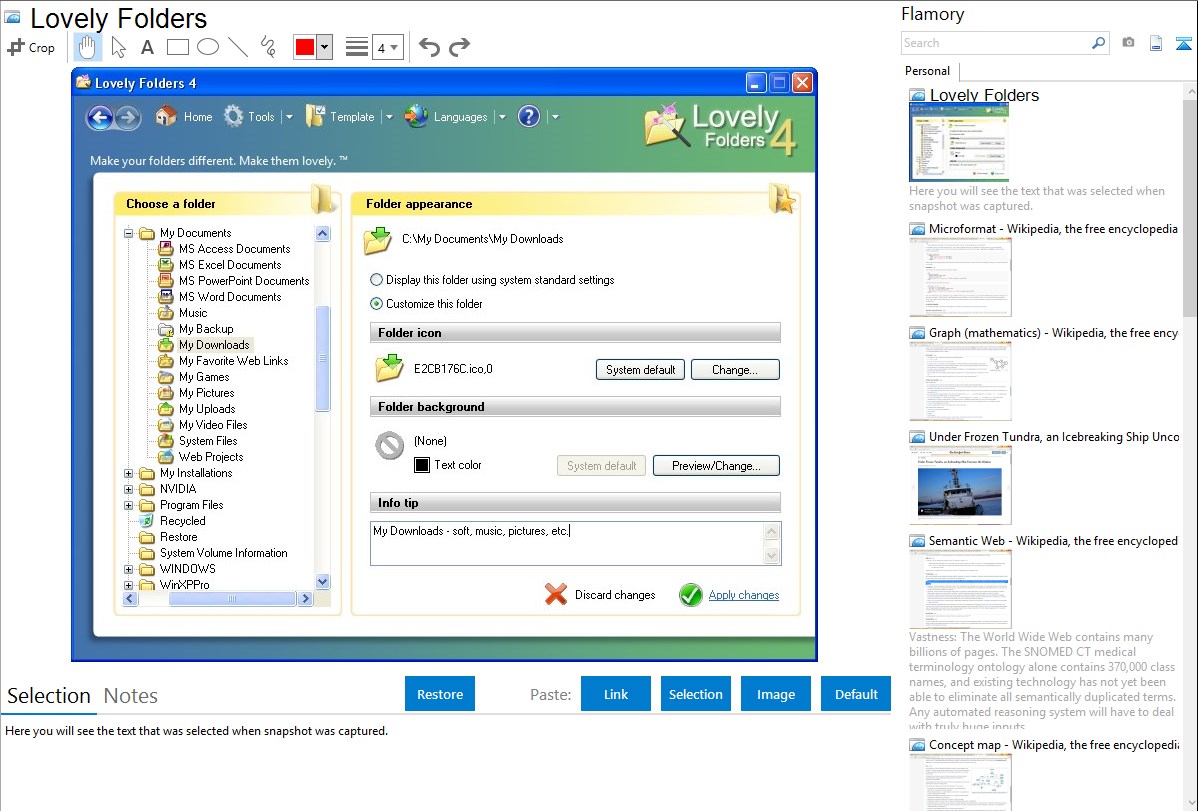This screenshot has height=811, width=1198.
Task: Select the hand pan tool
Action: coord(88,47)
